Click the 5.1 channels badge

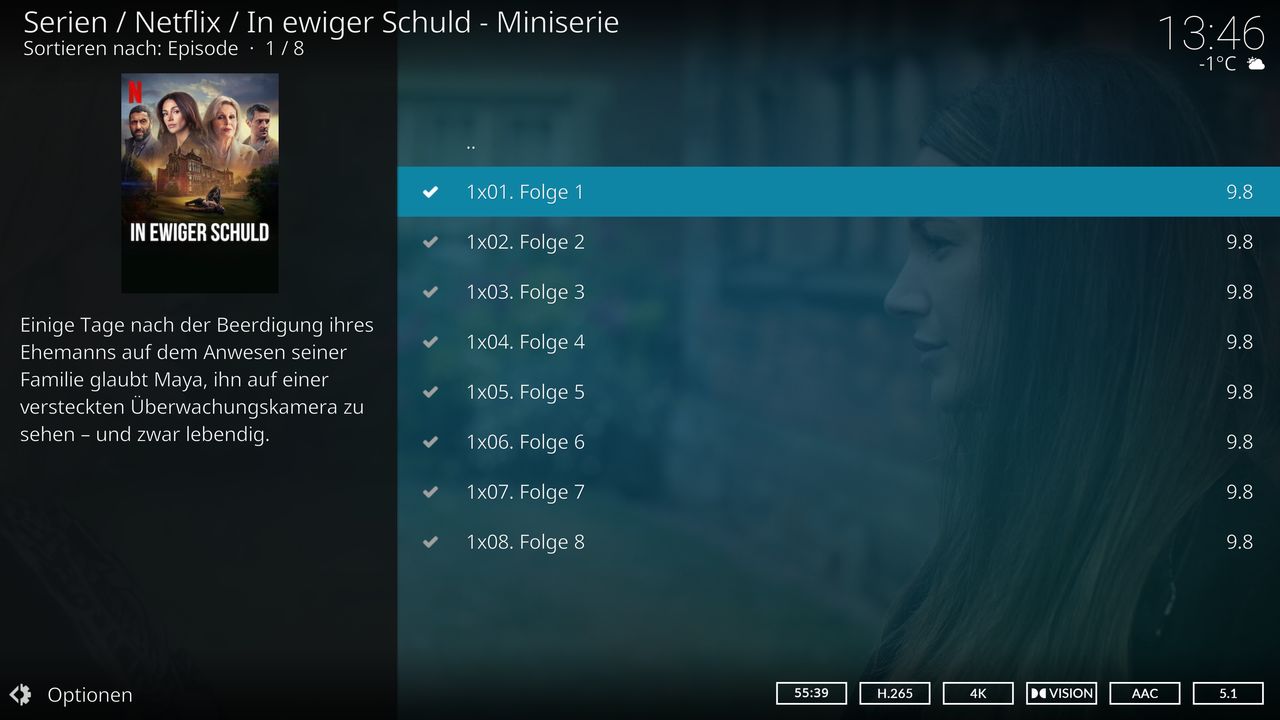[x=1228, y=693]
